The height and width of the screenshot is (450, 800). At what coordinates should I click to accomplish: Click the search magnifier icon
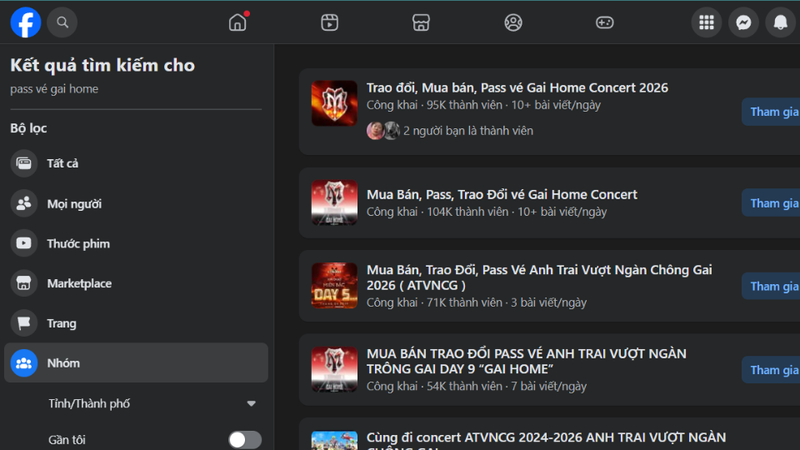click(62, 22)
